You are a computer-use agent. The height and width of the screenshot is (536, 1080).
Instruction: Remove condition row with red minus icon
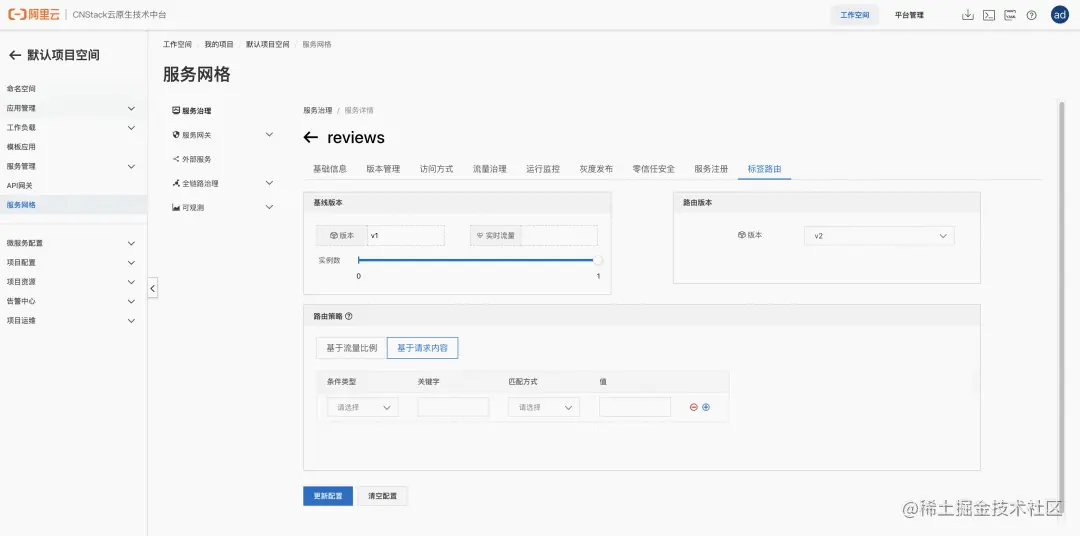pyautogui.click(x=694, y=407)
